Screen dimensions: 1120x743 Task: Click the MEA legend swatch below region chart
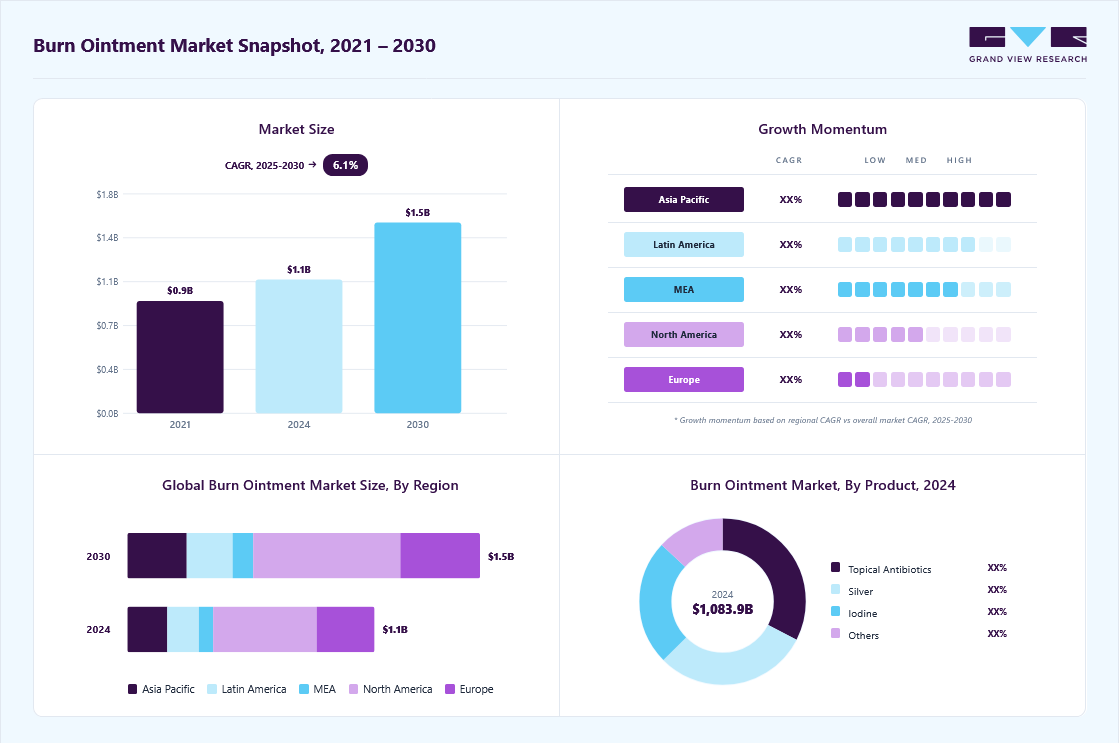coord(304,689)
